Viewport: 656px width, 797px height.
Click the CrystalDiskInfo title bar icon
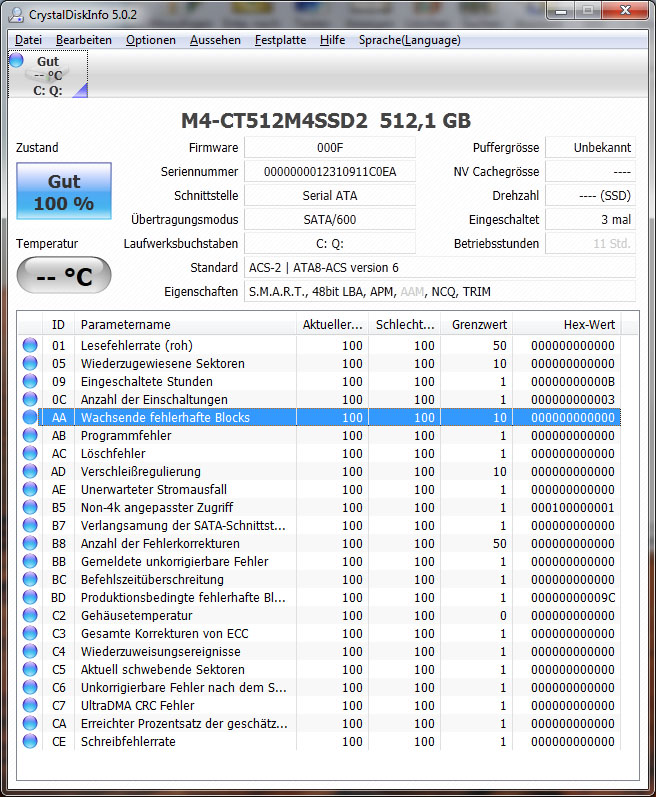(16, 14)
